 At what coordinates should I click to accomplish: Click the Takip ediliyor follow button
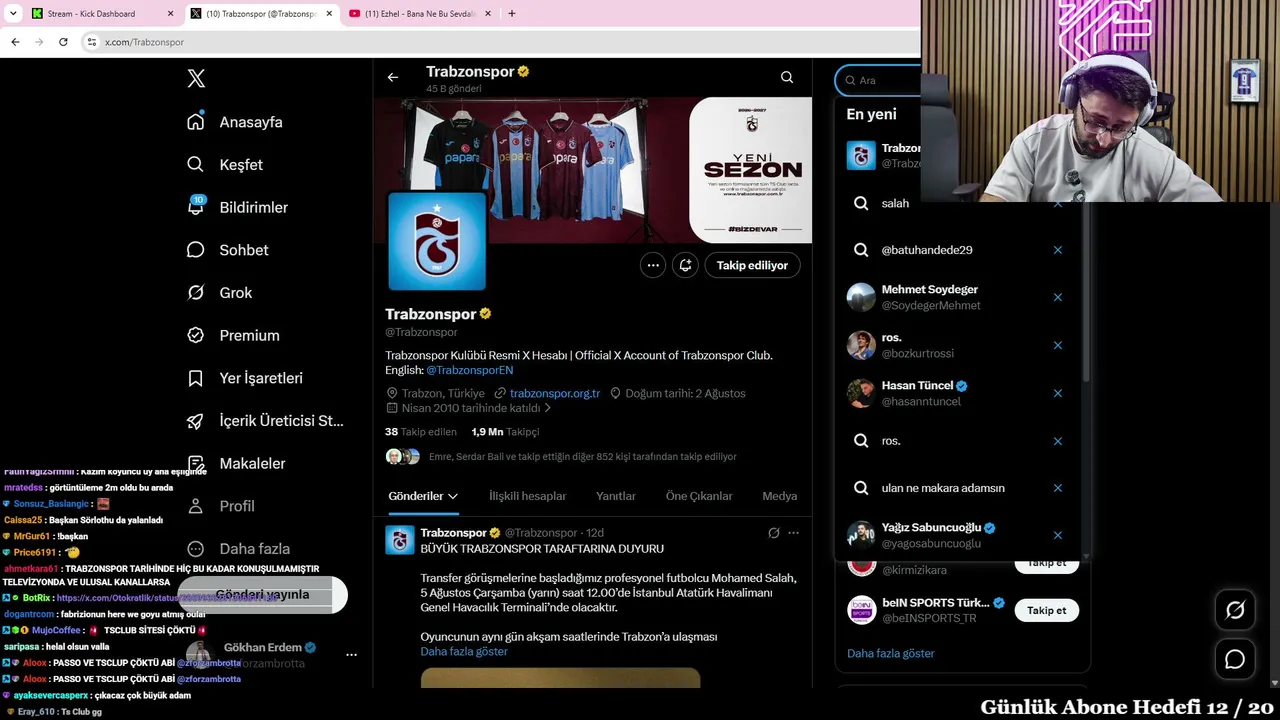click(x=752, y=265)
